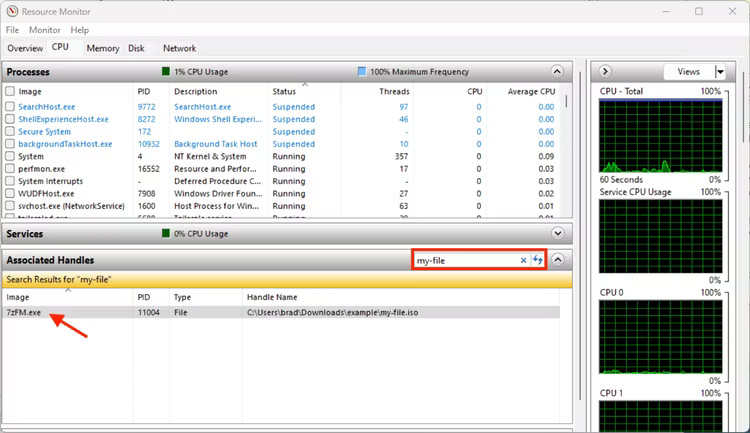Collapse the Associated Handles section
This screenshot has width=750, height=433.
point(558,260)
